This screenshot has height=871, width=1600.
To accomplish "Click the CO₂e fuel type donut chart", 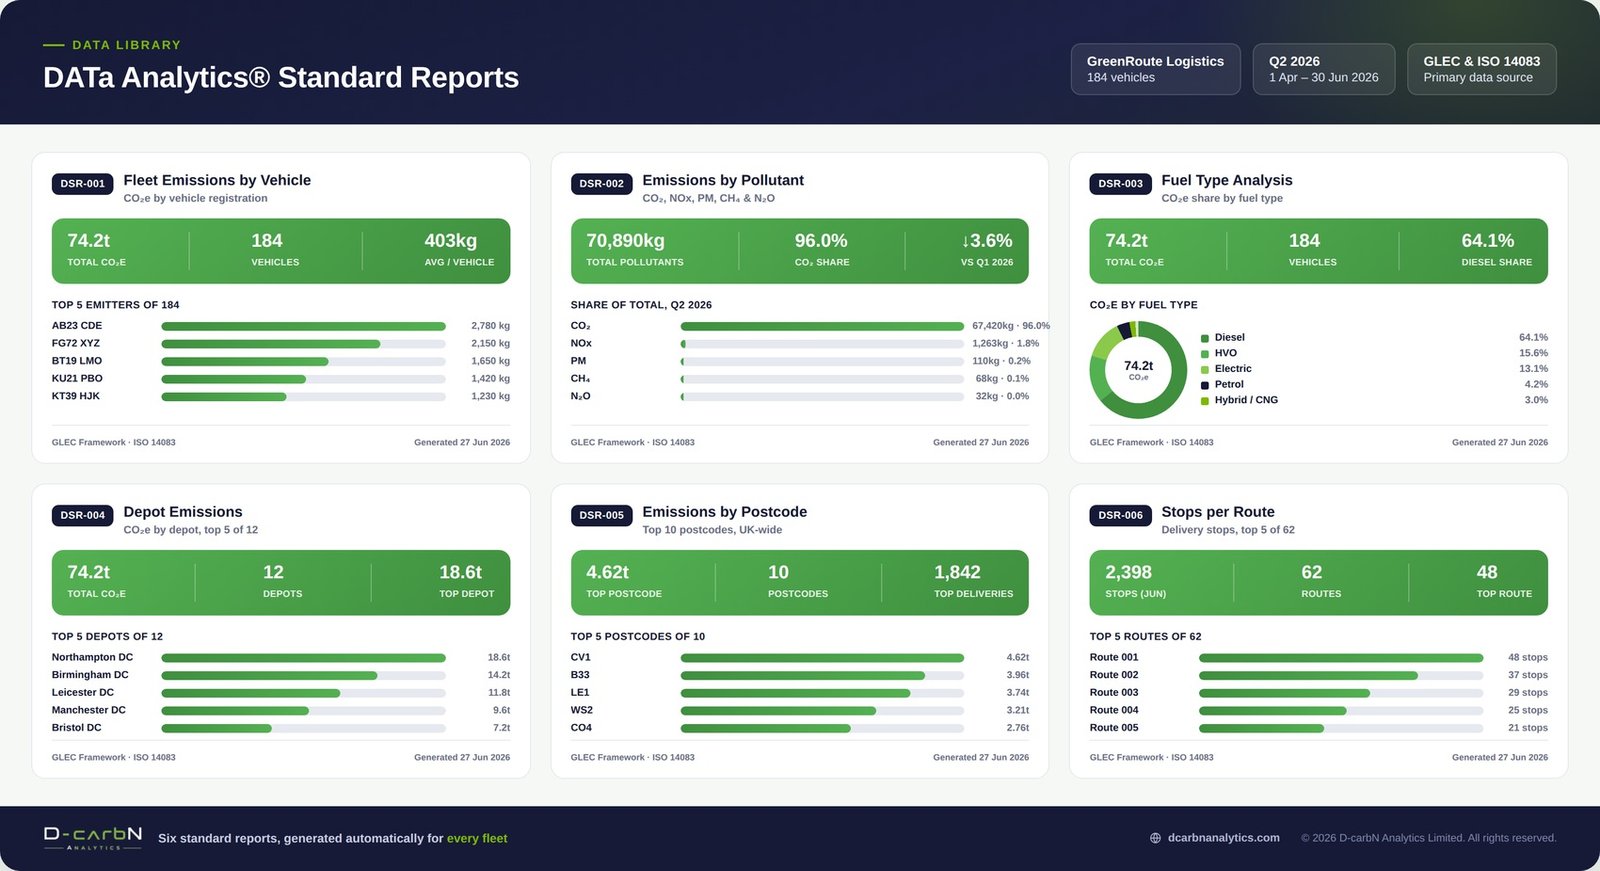I will pyautogui.click(x=1138, y=370).
